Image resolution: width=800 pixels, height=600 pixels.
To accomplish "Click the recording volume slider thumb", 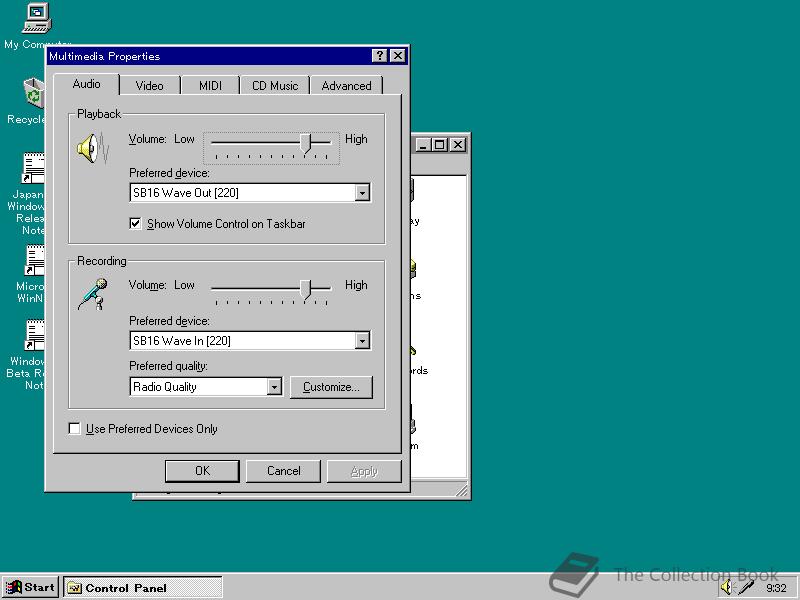I will [x=306, y=289].
